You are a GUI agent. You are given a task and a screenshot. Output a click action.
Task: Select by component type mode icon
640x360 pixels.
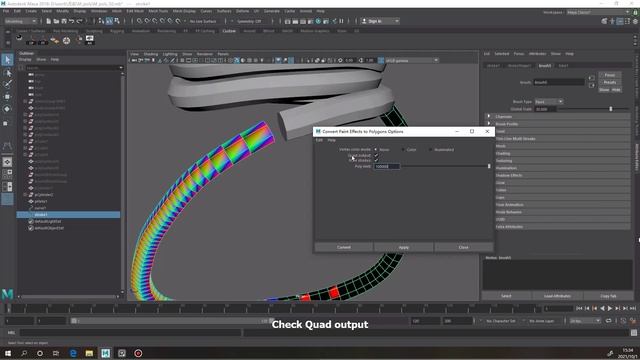click(x=117, y=21)
